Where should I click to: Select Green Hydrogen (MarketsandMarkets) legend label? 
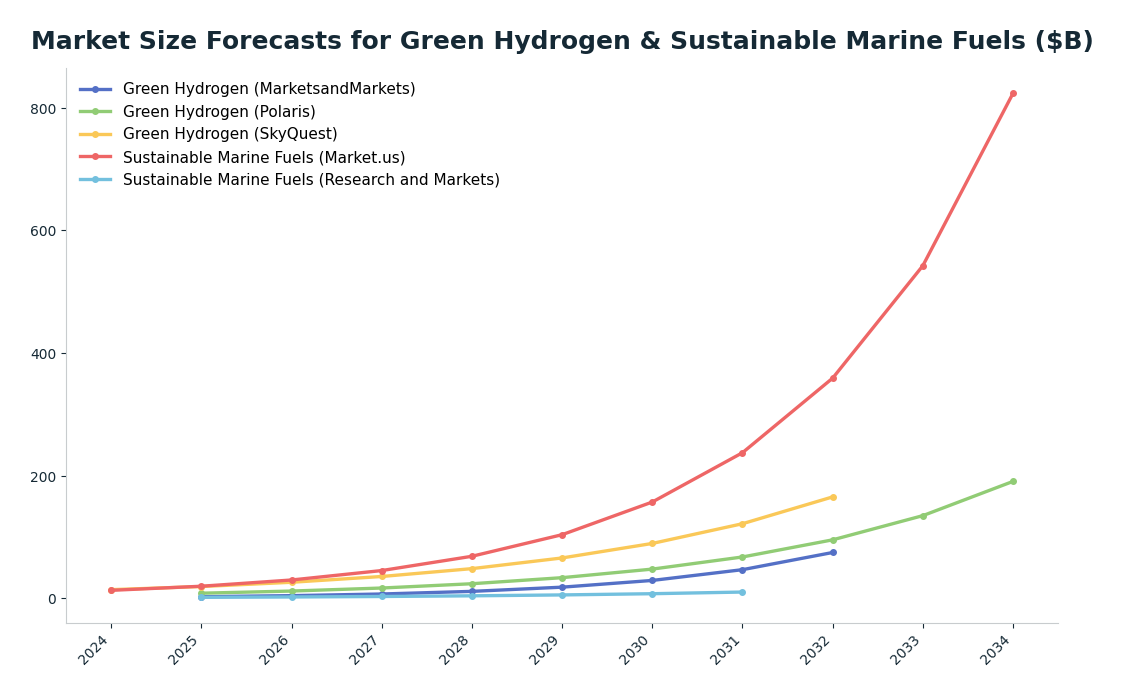pos(269,89)
